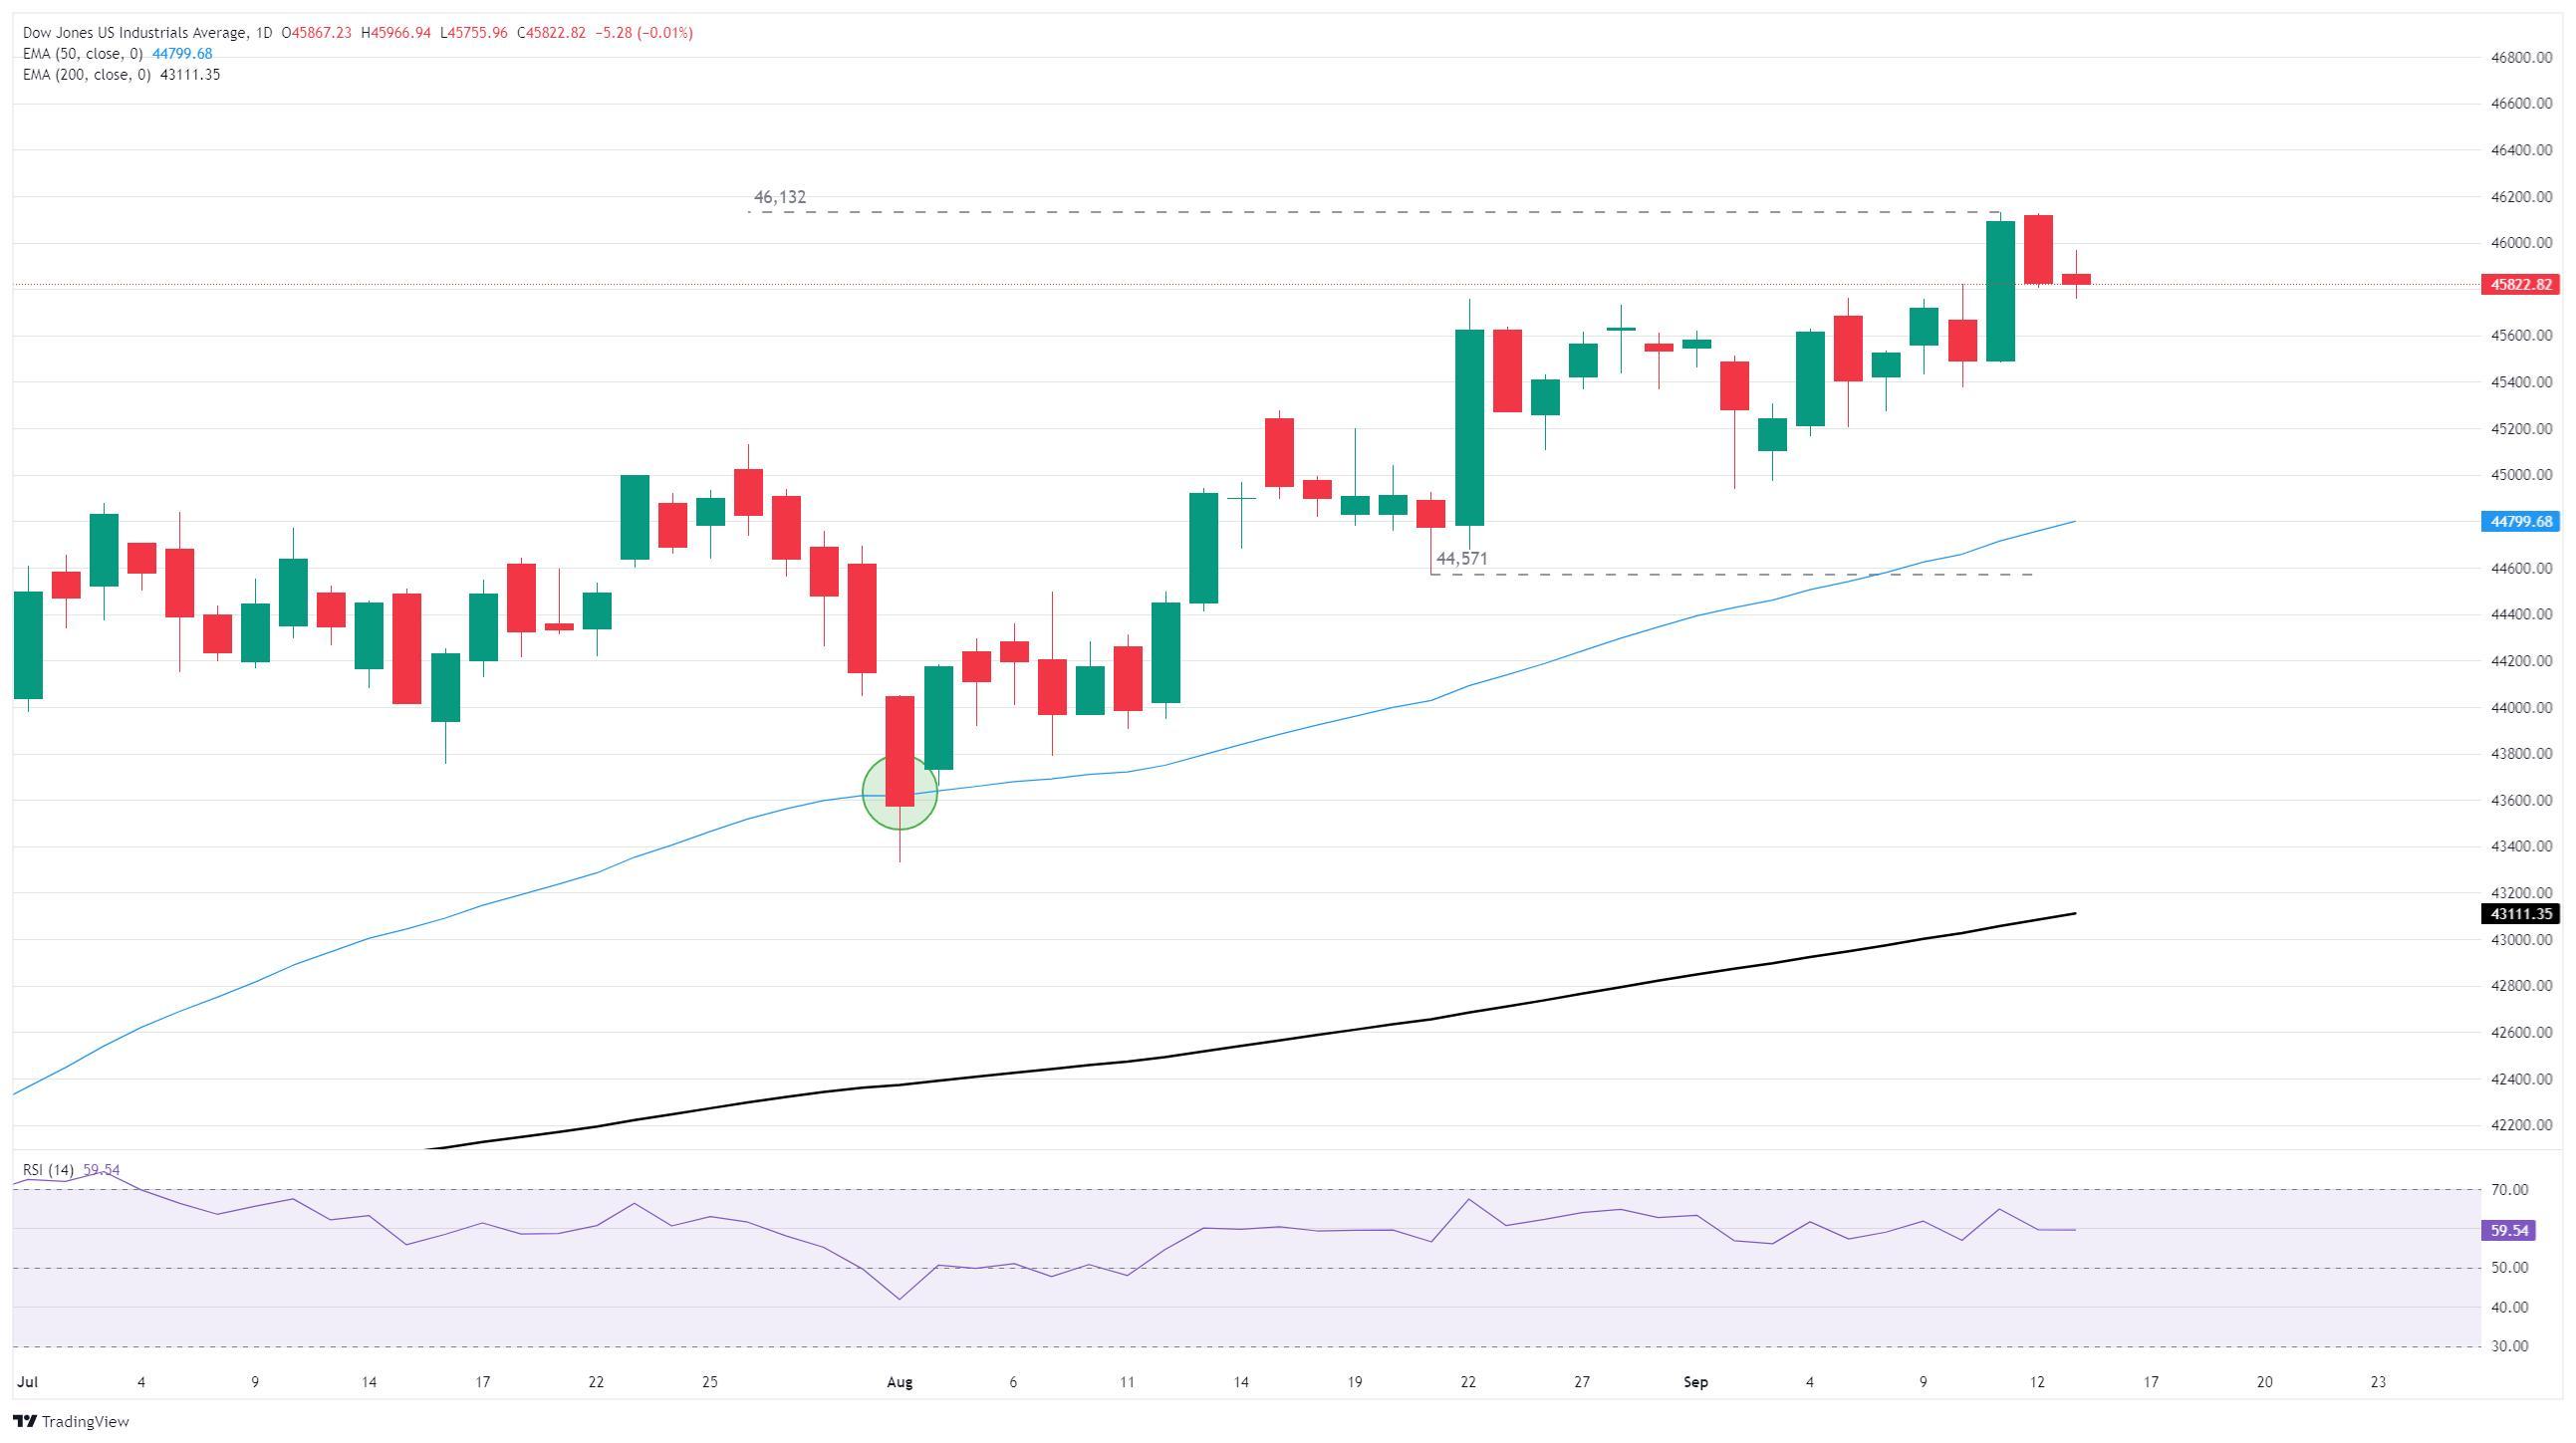This screenshot has width=2576, height=1443.
Task: Click the Sep label on time axis
Action: coord(1695,1382)
